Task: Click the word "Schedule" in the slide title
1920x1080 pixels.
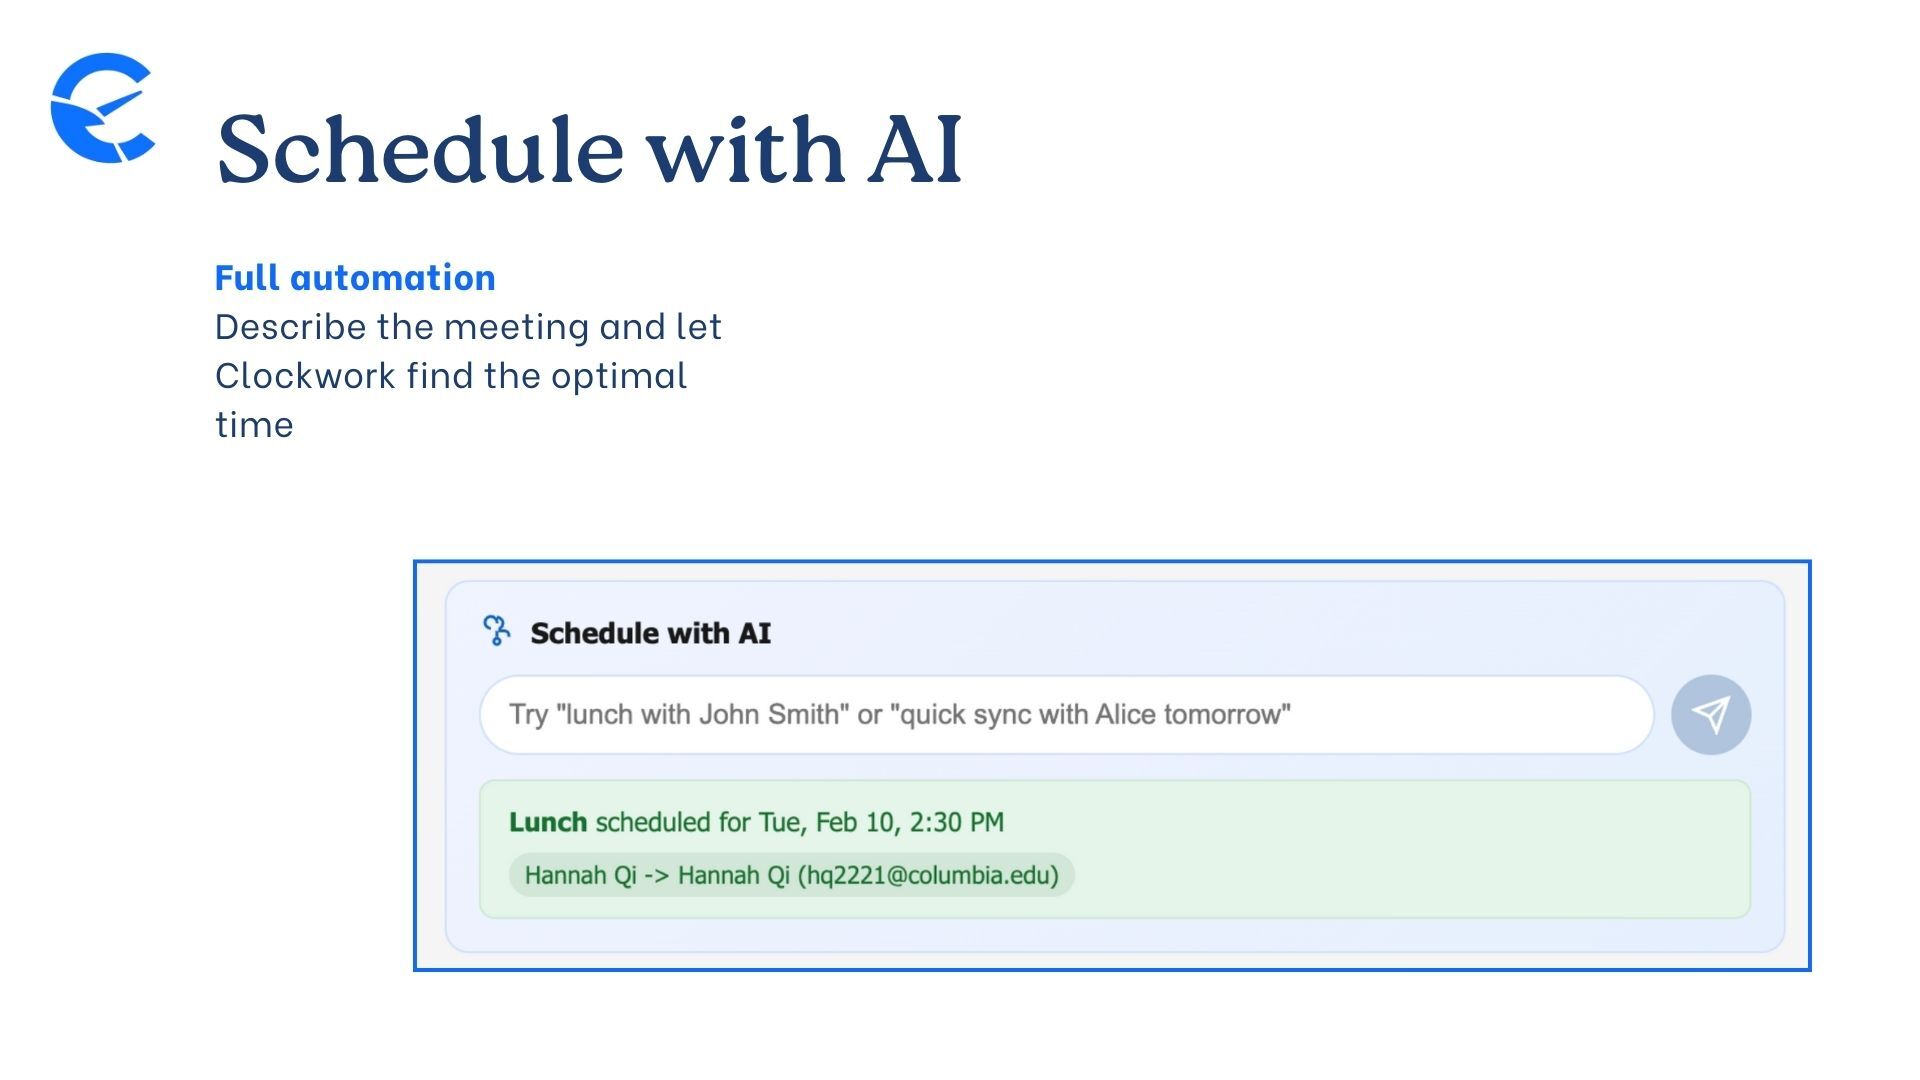Action: click(x=420, y=150)
